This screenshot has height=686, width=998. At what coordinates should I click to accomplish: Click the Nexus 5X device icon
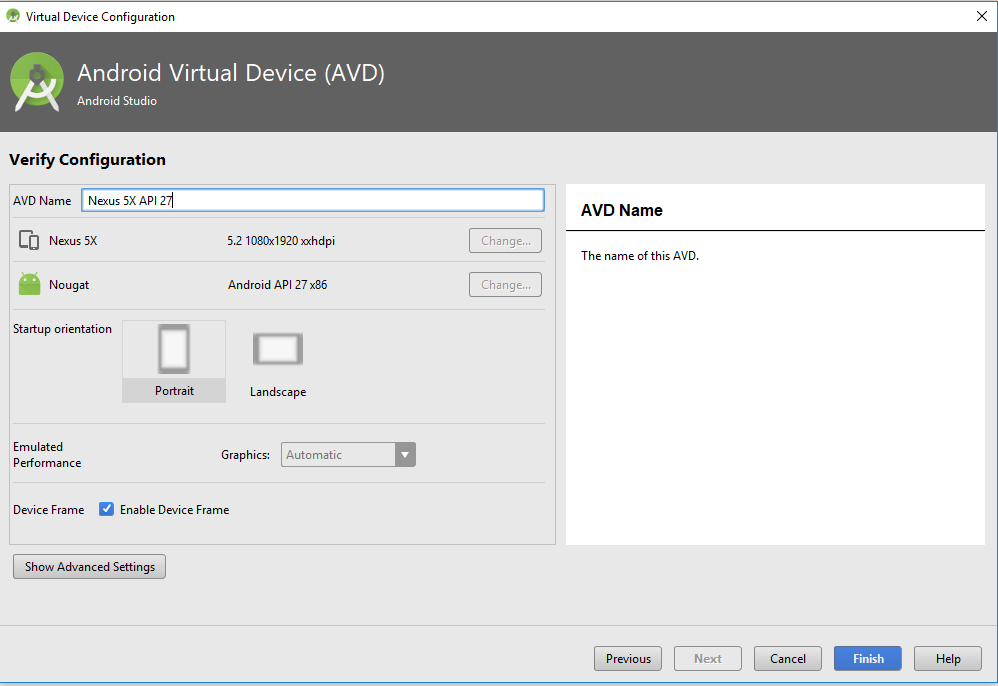(29, 241)
